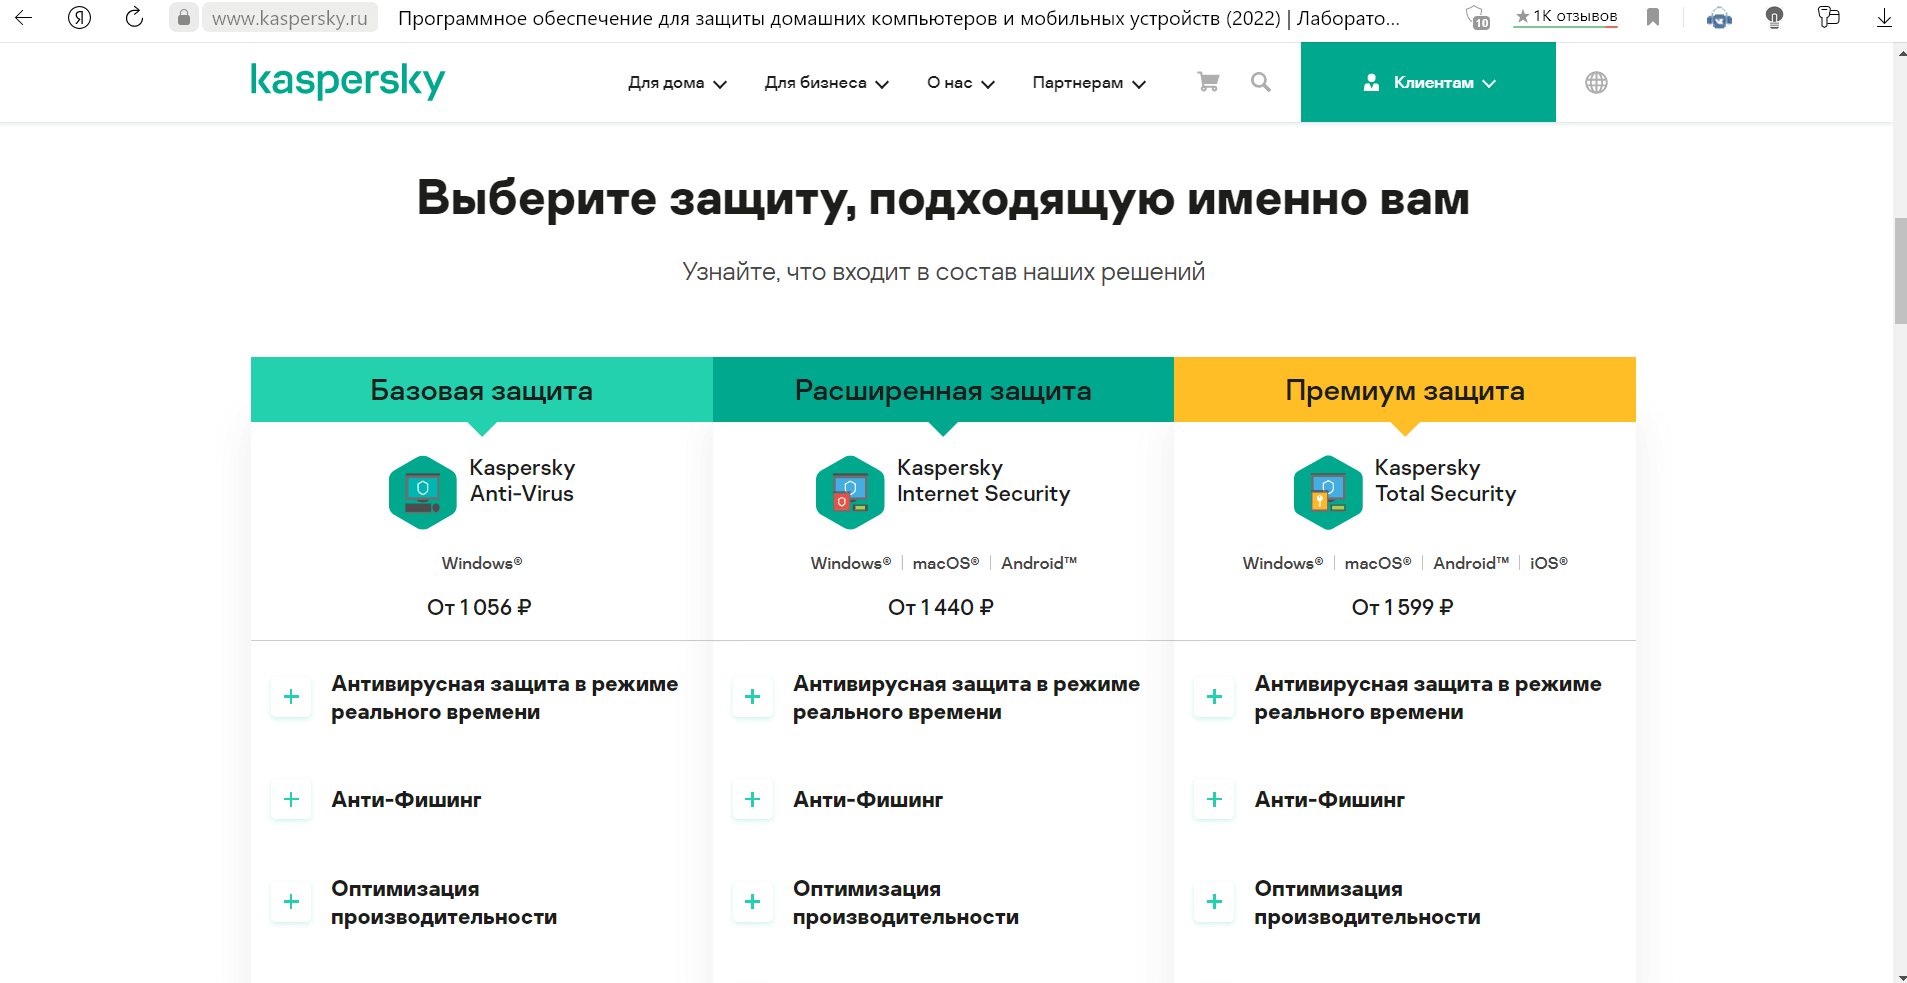Click the subtitle Узнайте, что входит в состав
Image resolution: width=1907 pixels, height=983 pixels.
(943, 272)
